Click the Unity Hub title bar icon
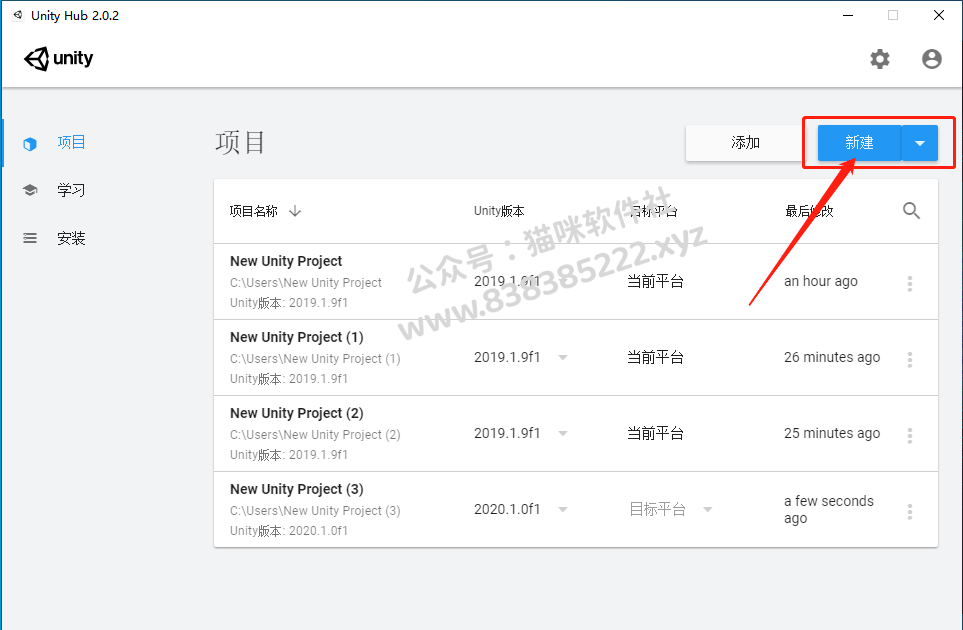The image size is (963, 630). tap(18, 15)
